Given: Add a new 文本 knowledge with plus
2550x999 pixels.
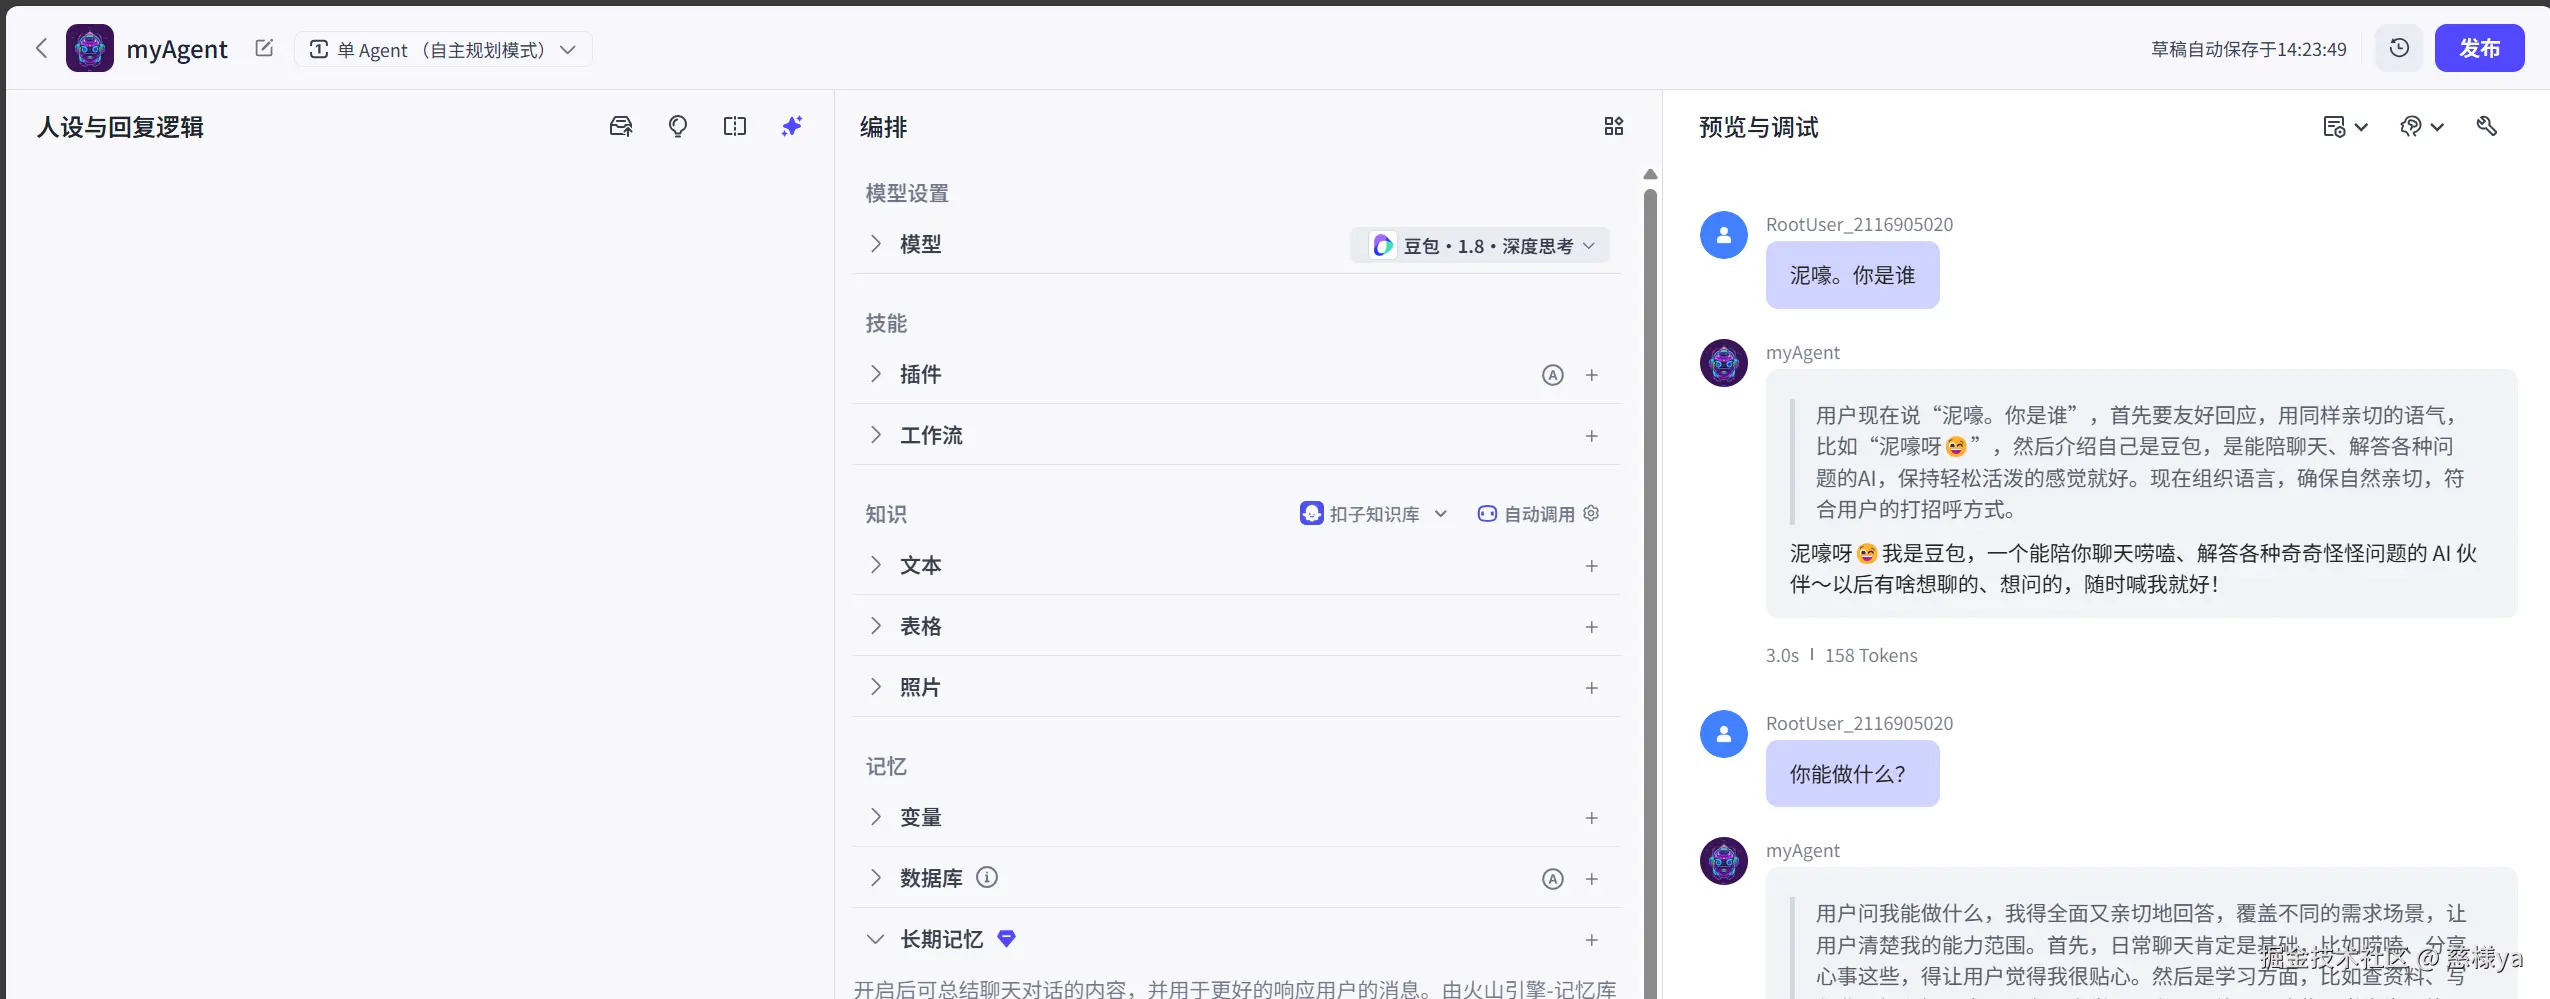Looking at the screenshot, I should pyautogui.click(x=1590, y=565).
